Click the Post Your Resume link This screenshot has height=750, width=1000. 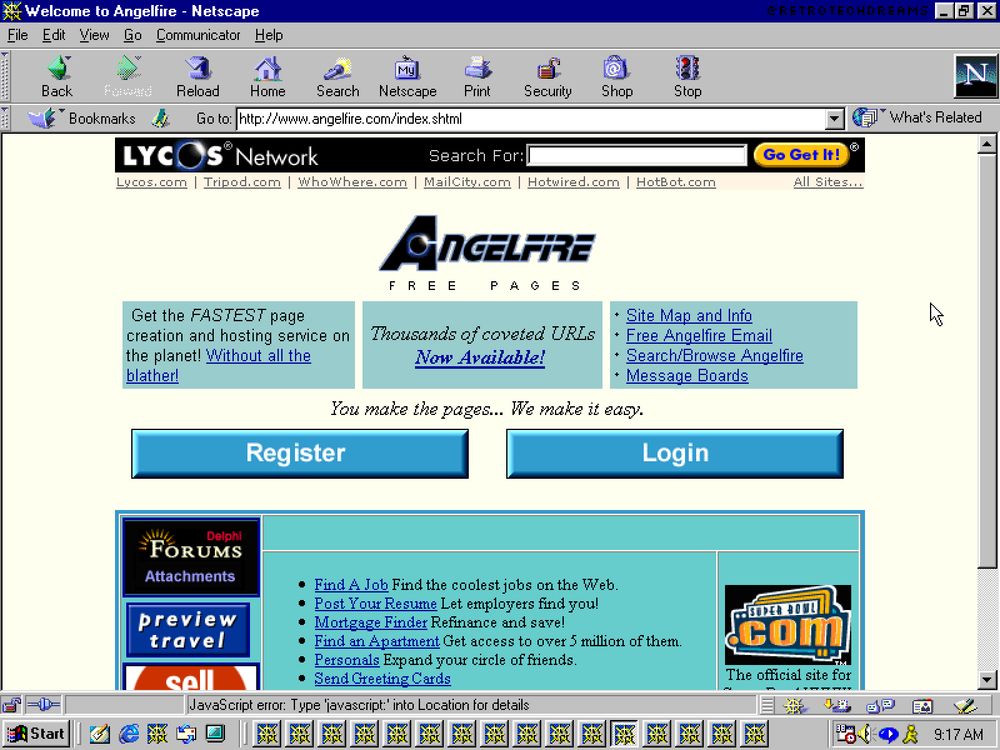click(376, 603)
